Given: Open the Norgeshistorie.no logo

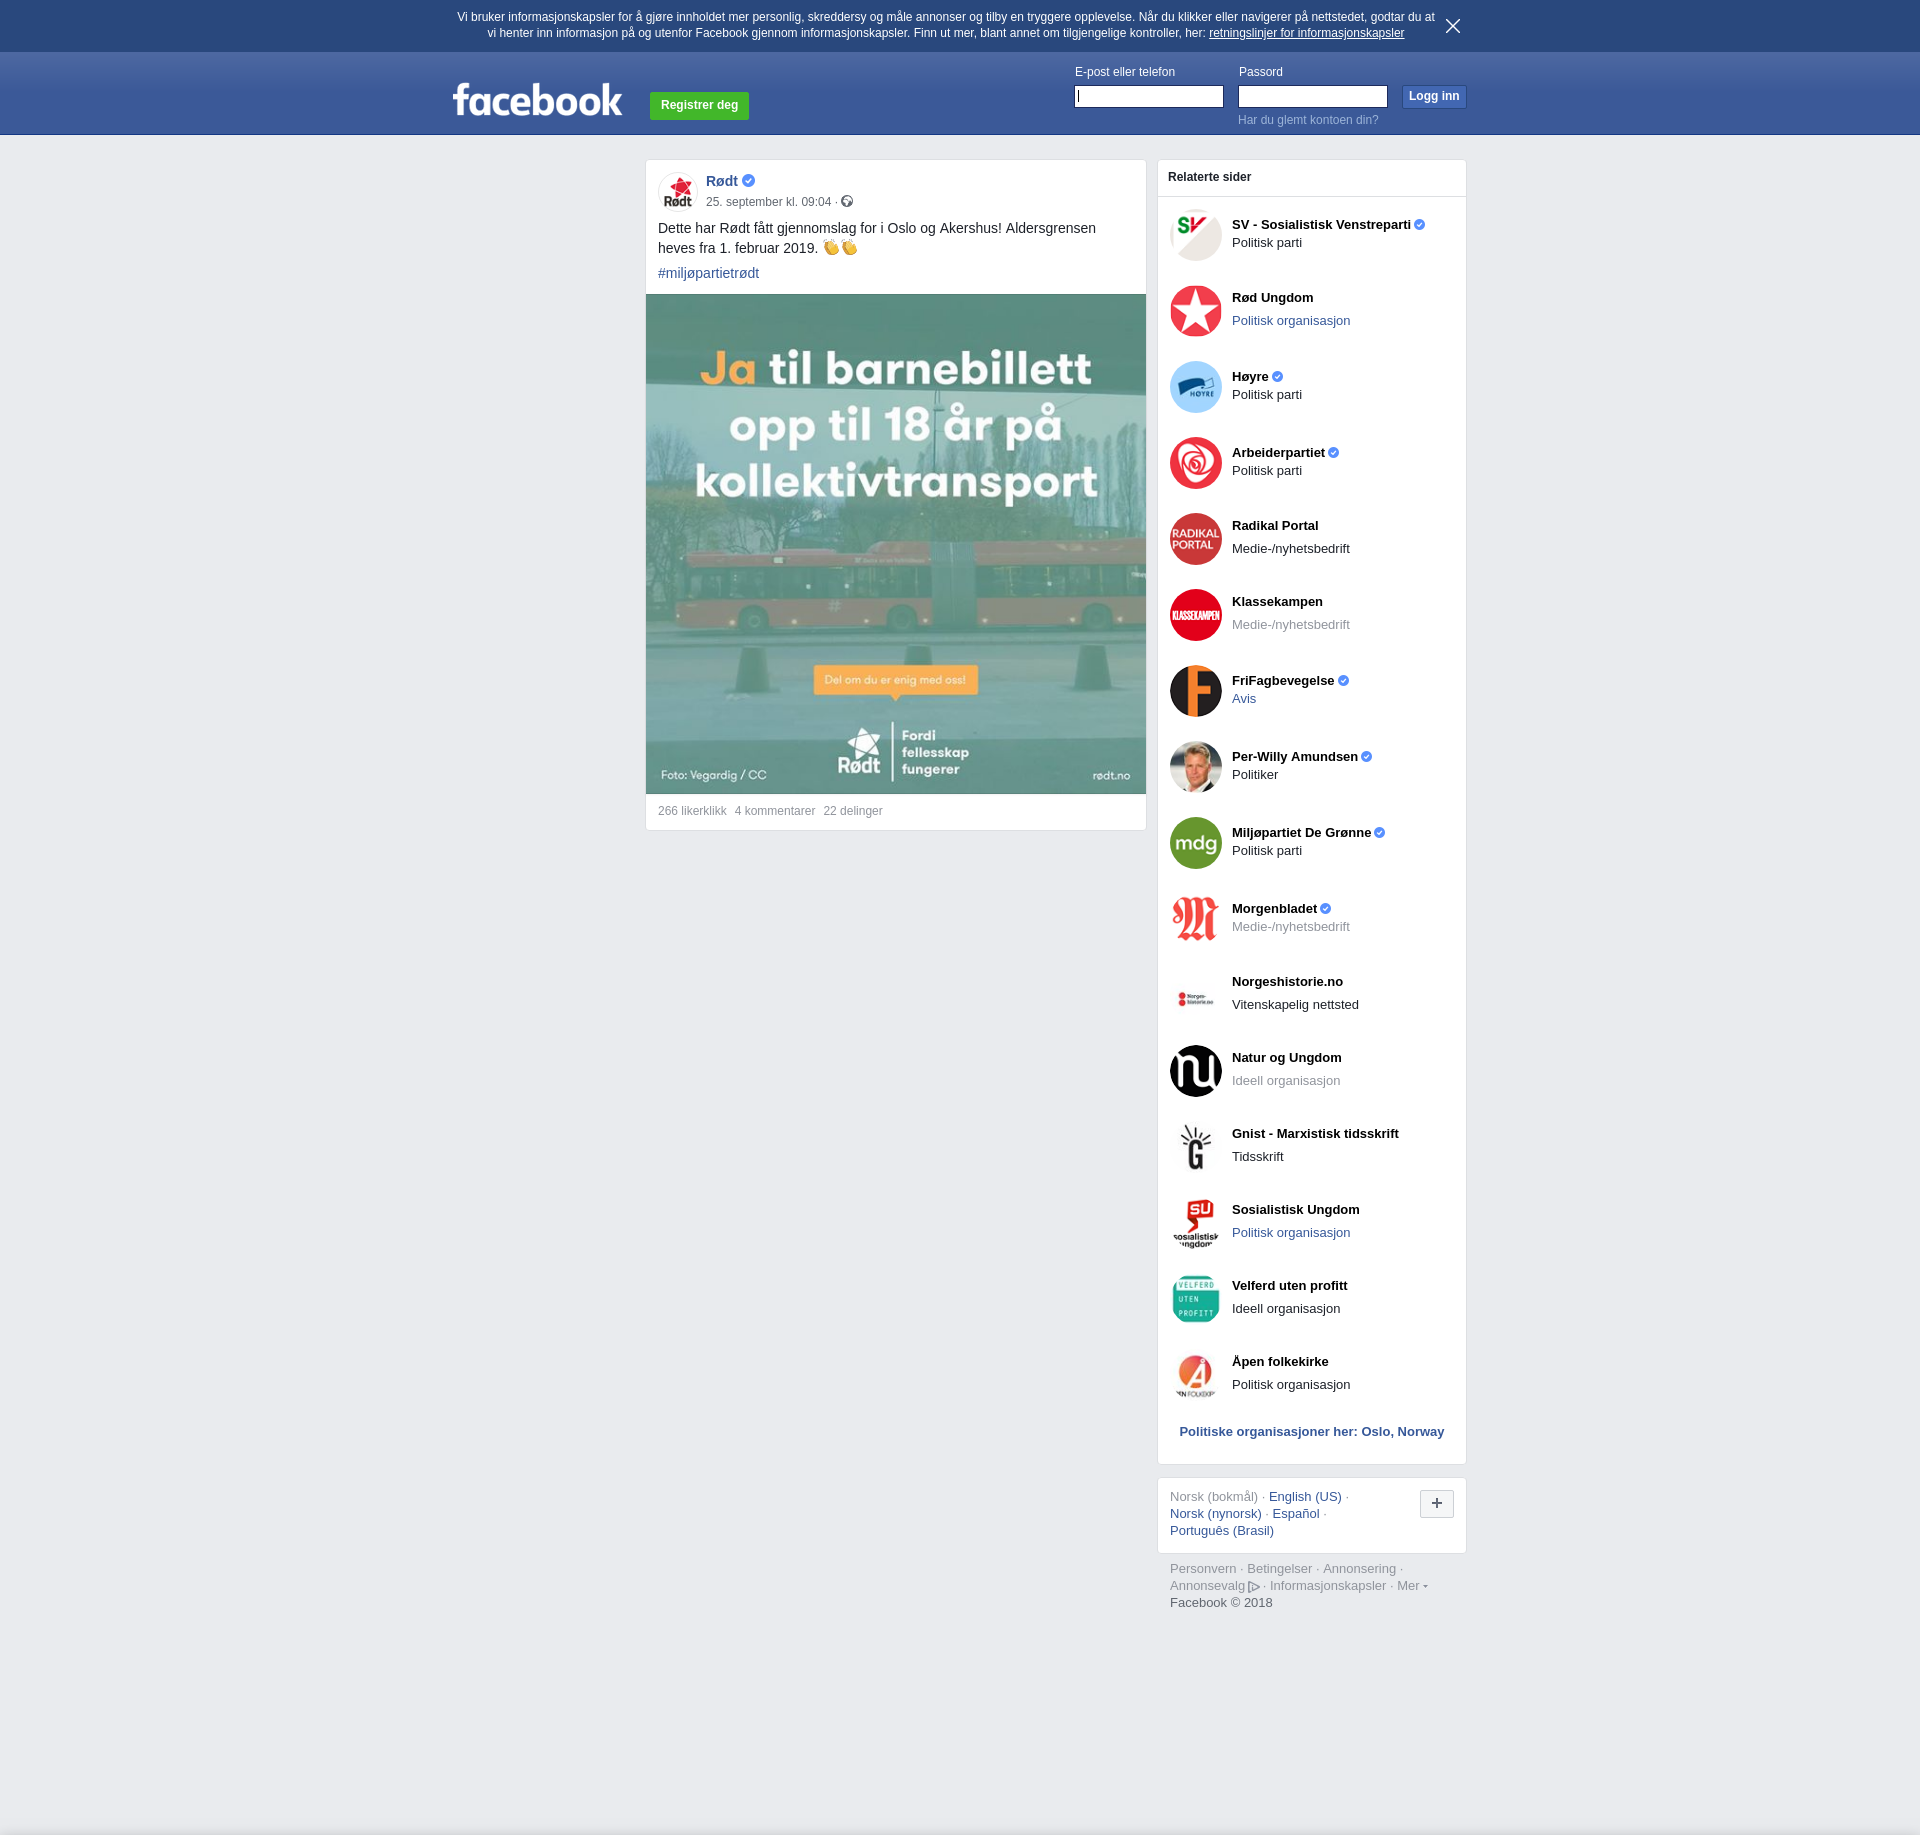Looking at the screenshot, I should coord(1196,995).
